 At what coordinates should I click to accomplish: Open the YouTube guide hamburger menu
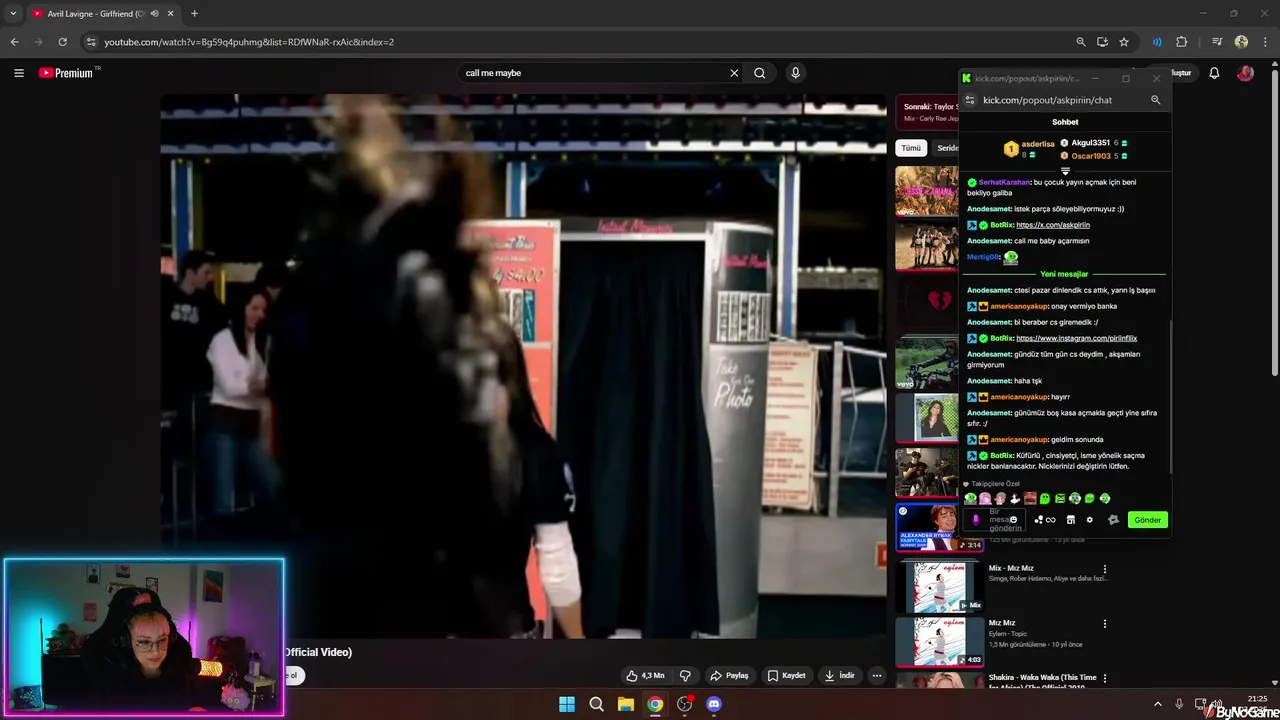click(x=18, y=73)
